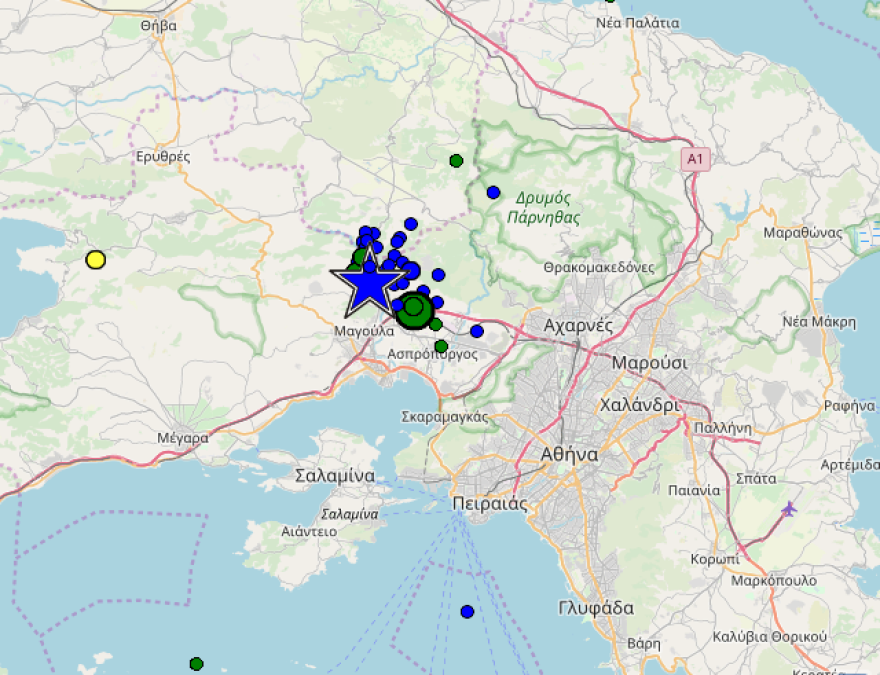Click the large green circle marker
880x675 pixels.
coord(413,310)
